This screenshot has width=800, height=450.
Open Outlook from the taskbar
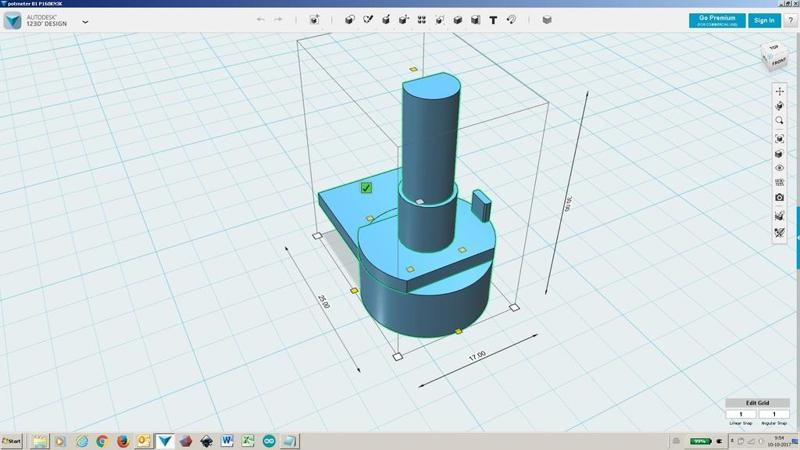pos(143,441)
